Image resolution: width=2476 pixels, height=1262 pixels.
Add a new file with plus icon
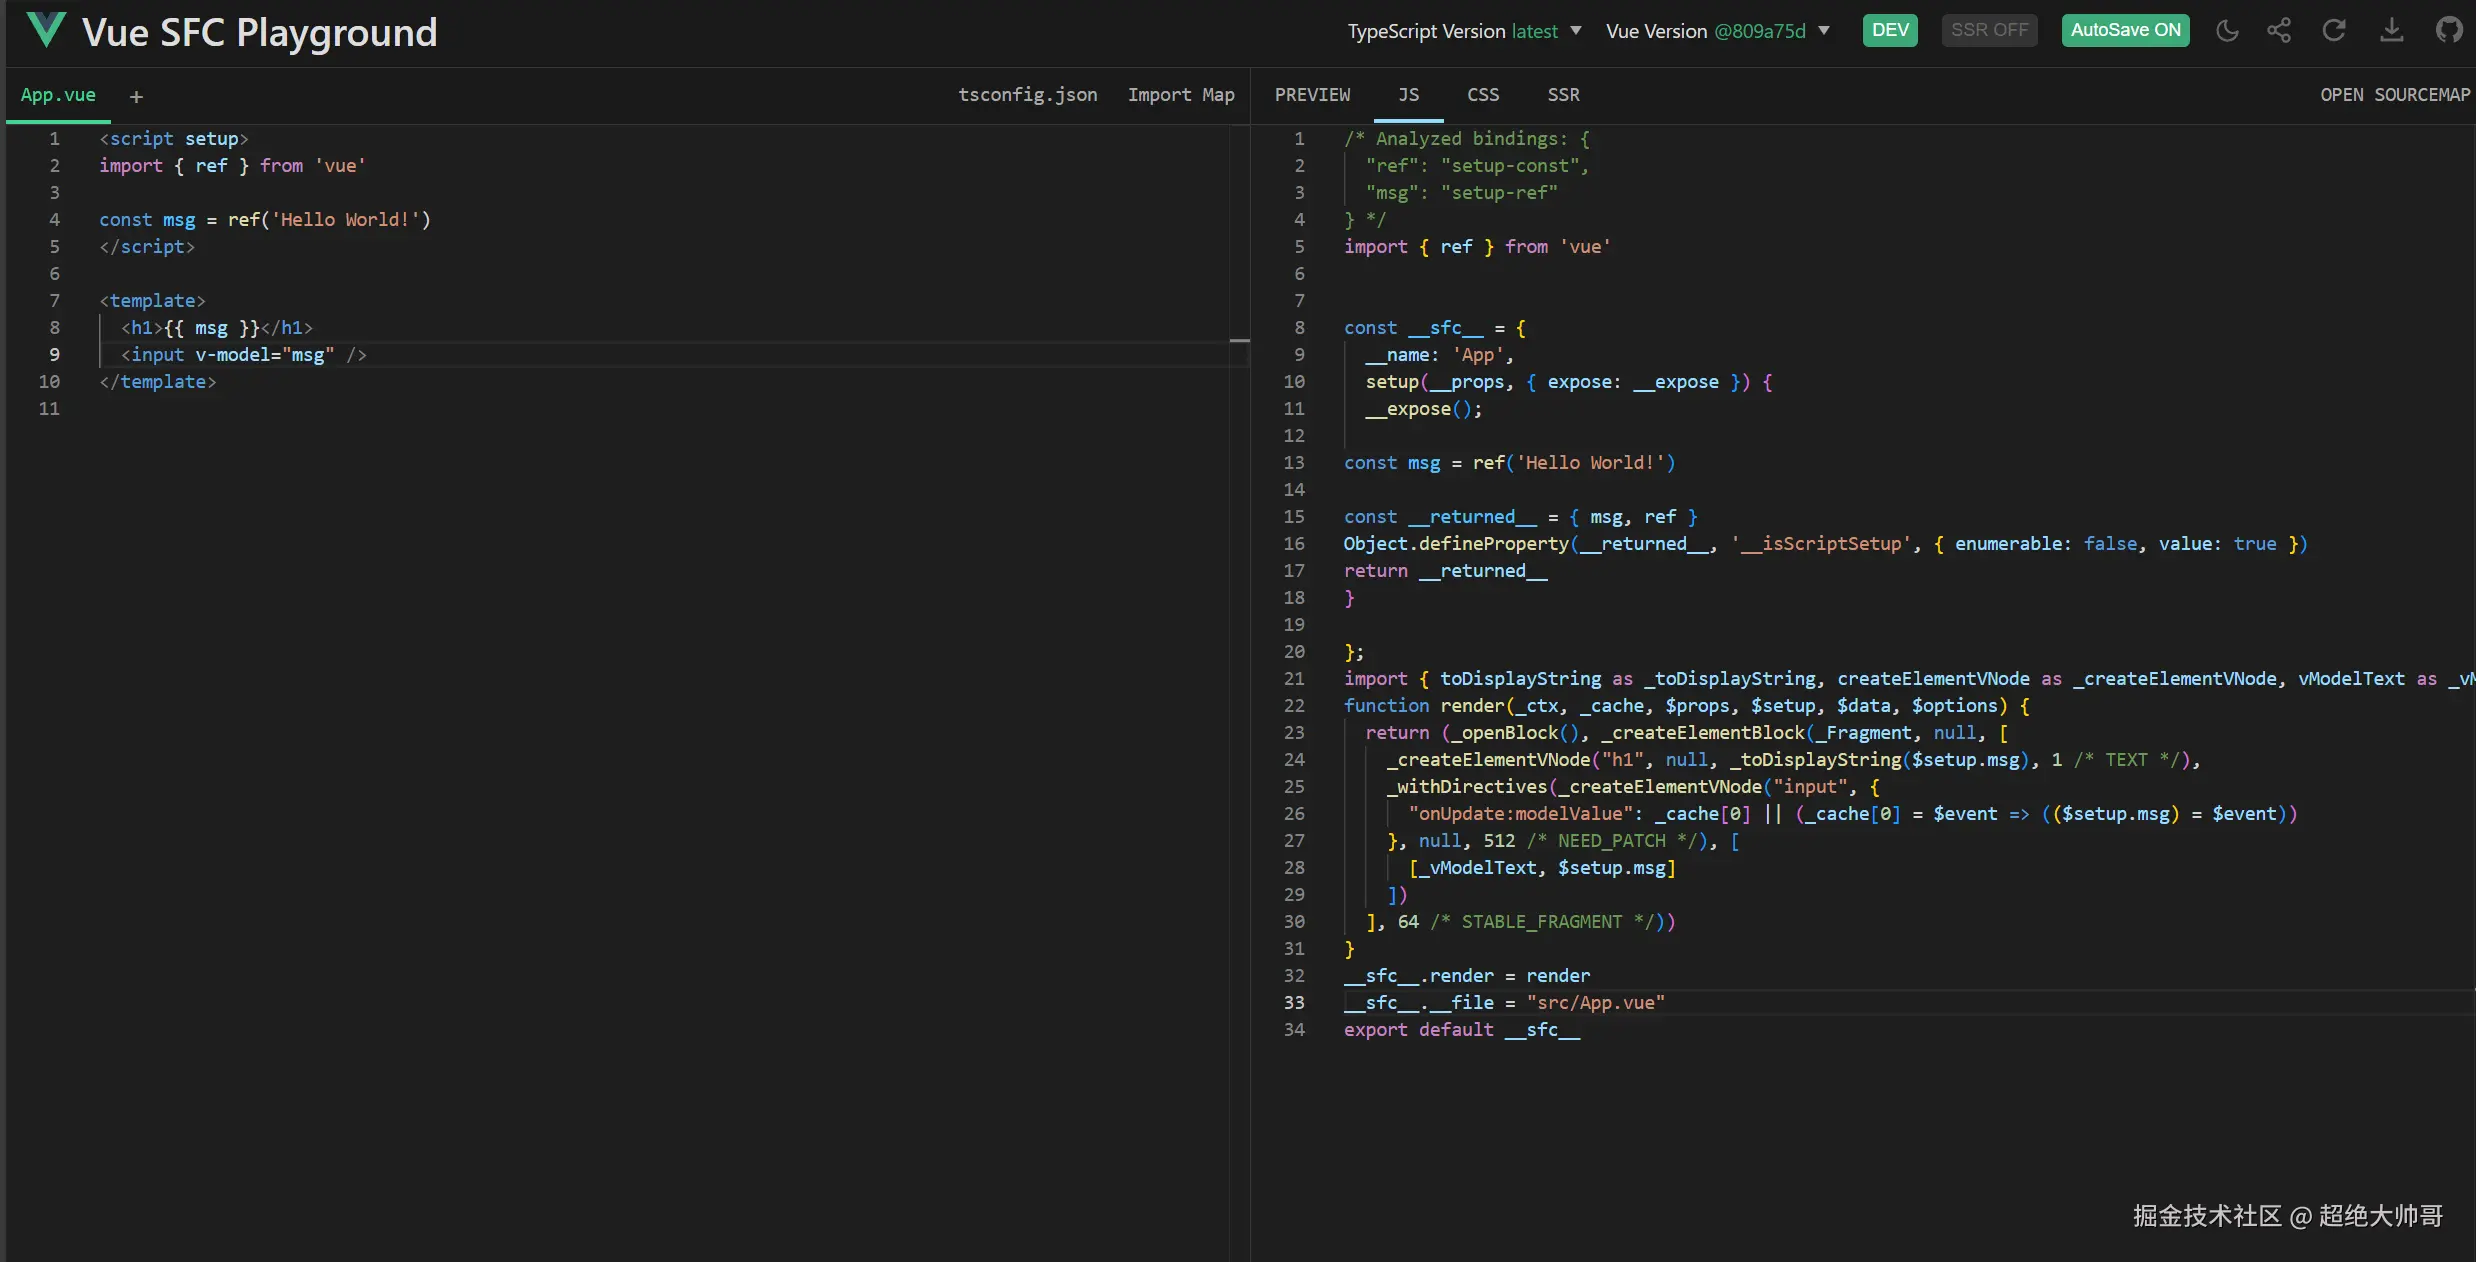click(136, 97)
